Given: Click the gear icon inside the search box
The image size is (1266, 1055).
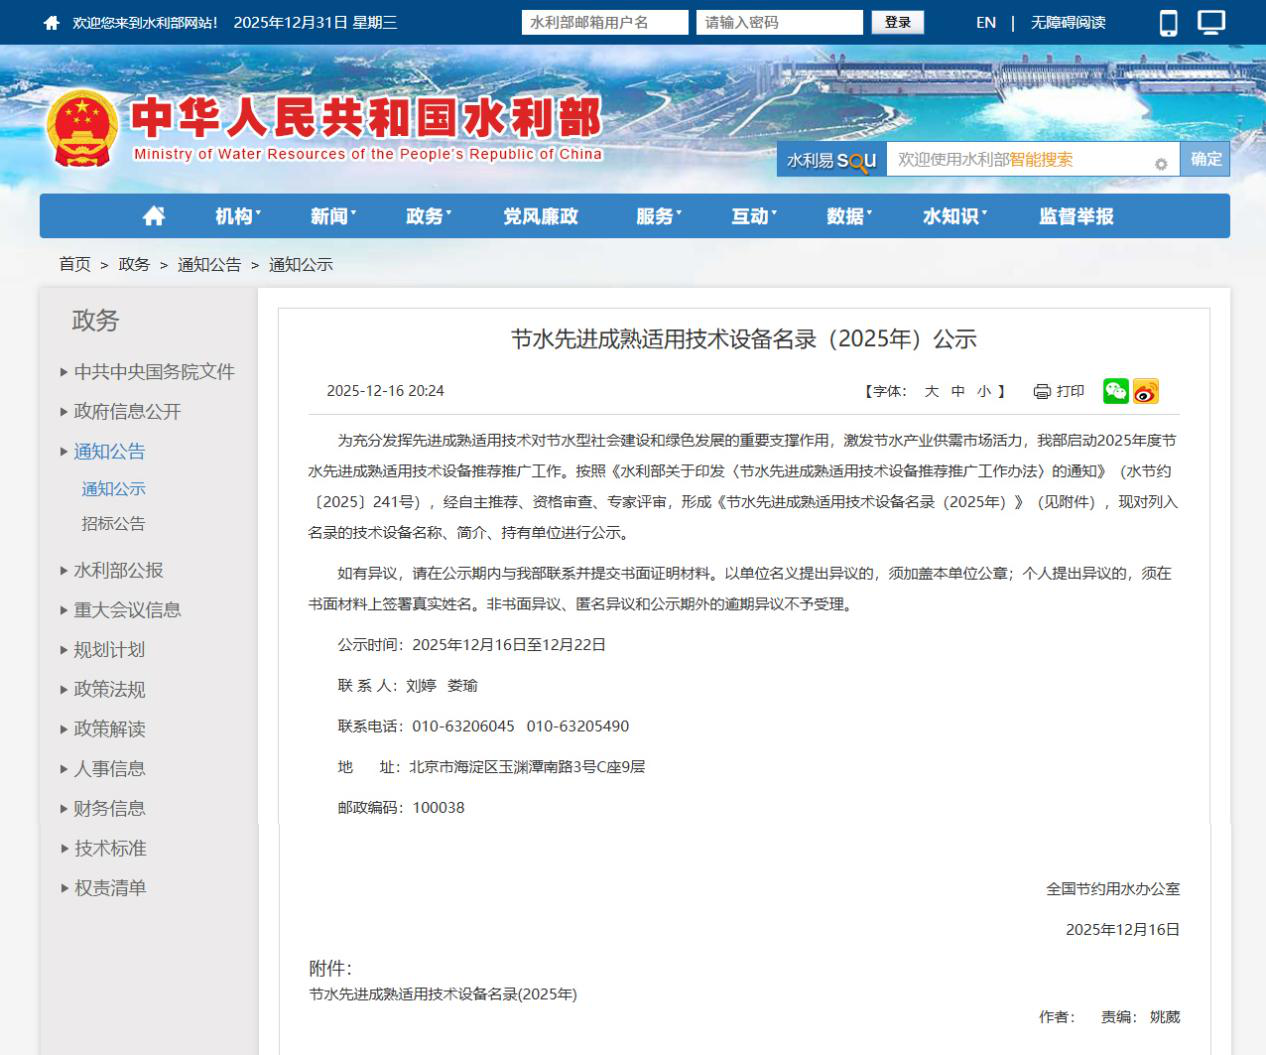Looking at the screenshot, I should [1161, 160].
